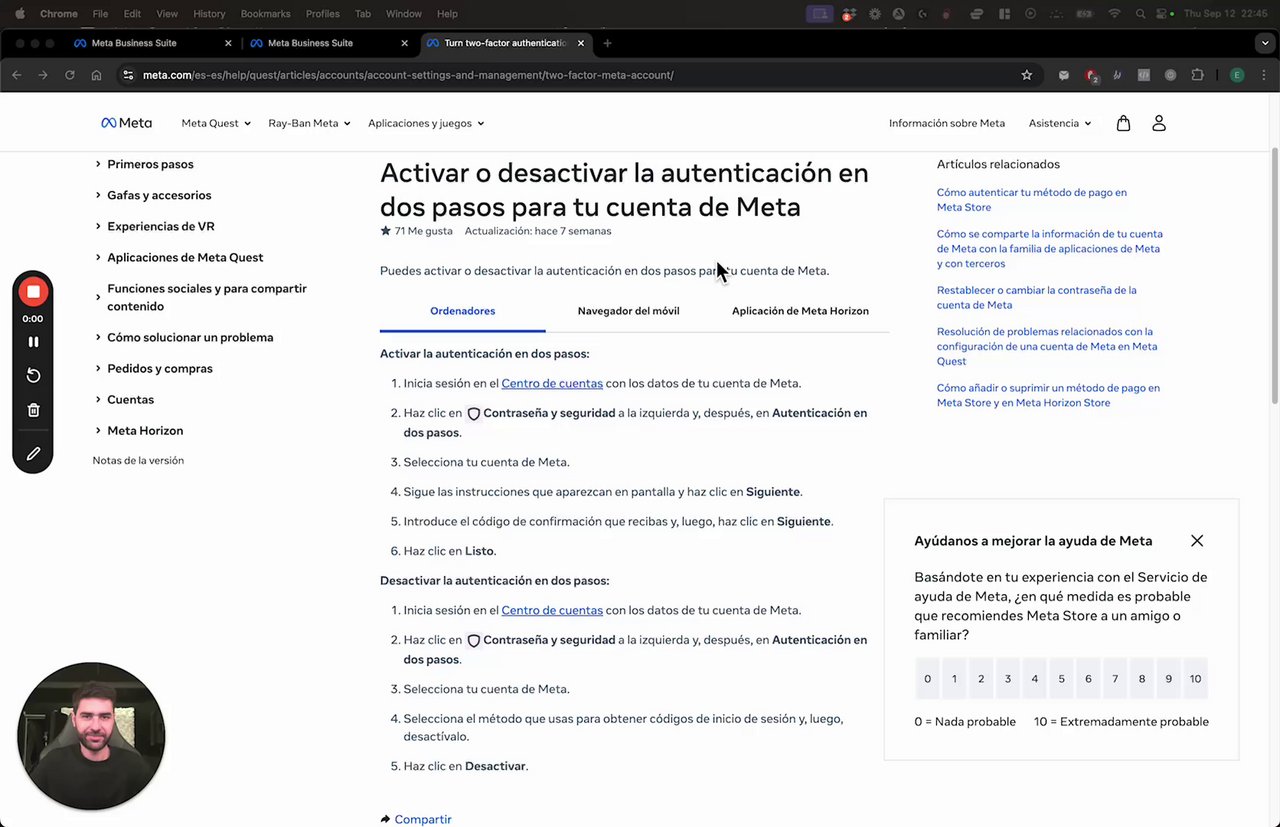Click the page vertical scrollbar
The width and height of the screenshot is (1280, 827).
[x=1274, y=275]
